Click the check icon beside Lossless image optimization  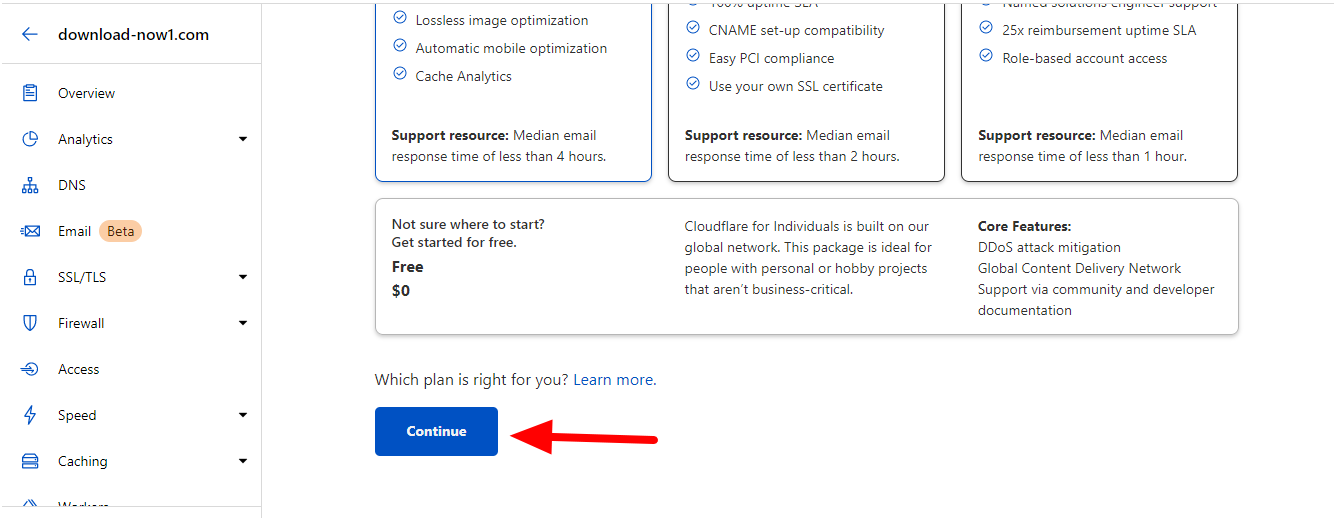tap(400, 18)
